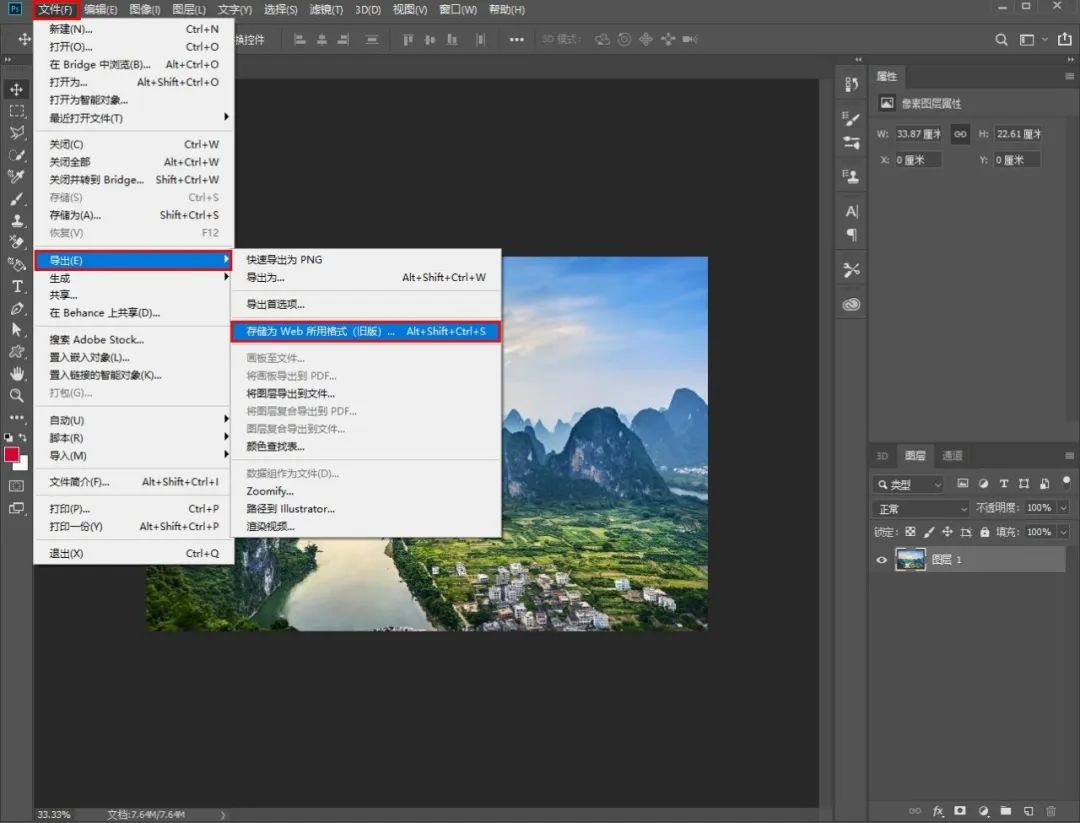
Task: Select the Type tool
Action: pos(17,287)
